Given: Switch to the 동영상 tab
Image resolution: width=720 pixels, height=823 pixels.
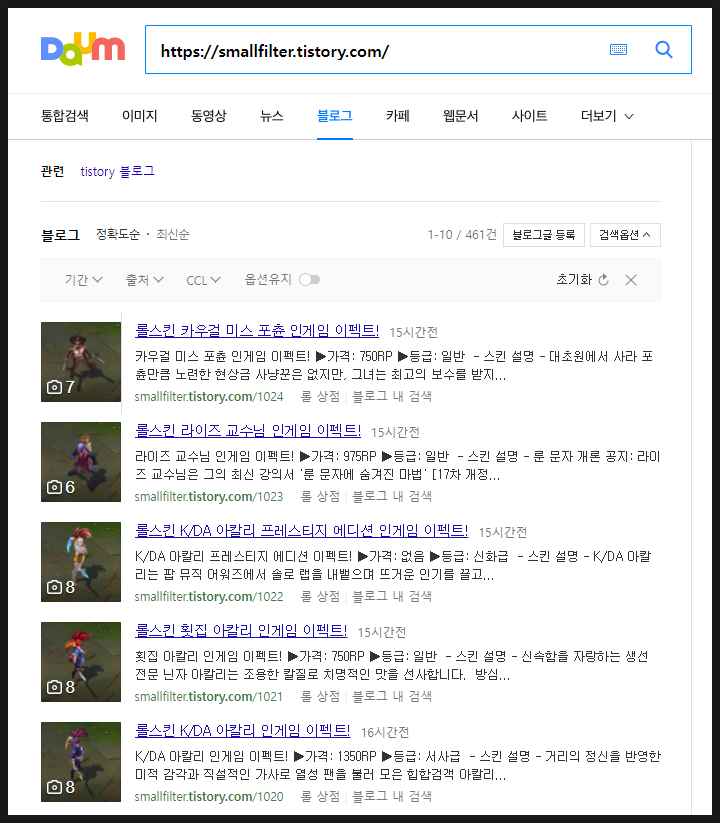Looking at the screenshot, I should tap(208, 116).
